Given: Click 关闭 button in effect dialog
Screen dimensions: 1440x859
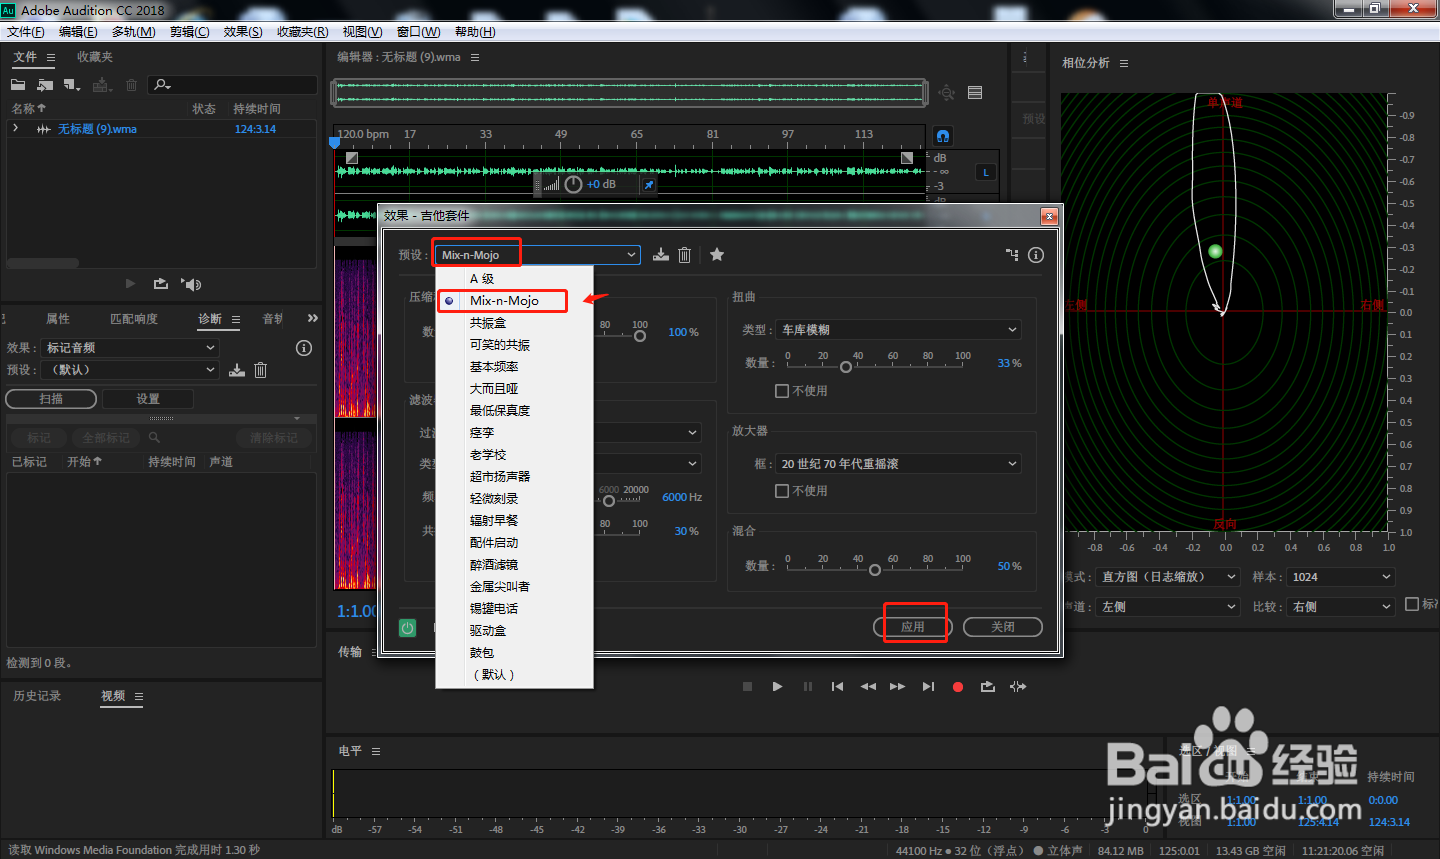Looking at the screenshot, I should (x=1003, y=627).
